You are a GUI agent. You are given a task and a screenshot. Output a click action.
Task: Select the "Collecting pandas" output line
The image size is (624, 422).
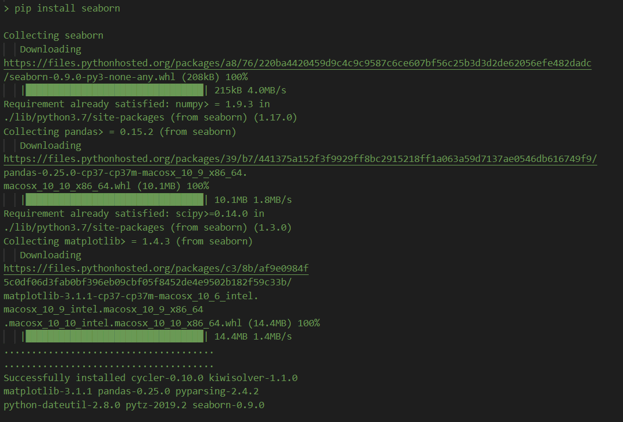[x=127, y=131]
